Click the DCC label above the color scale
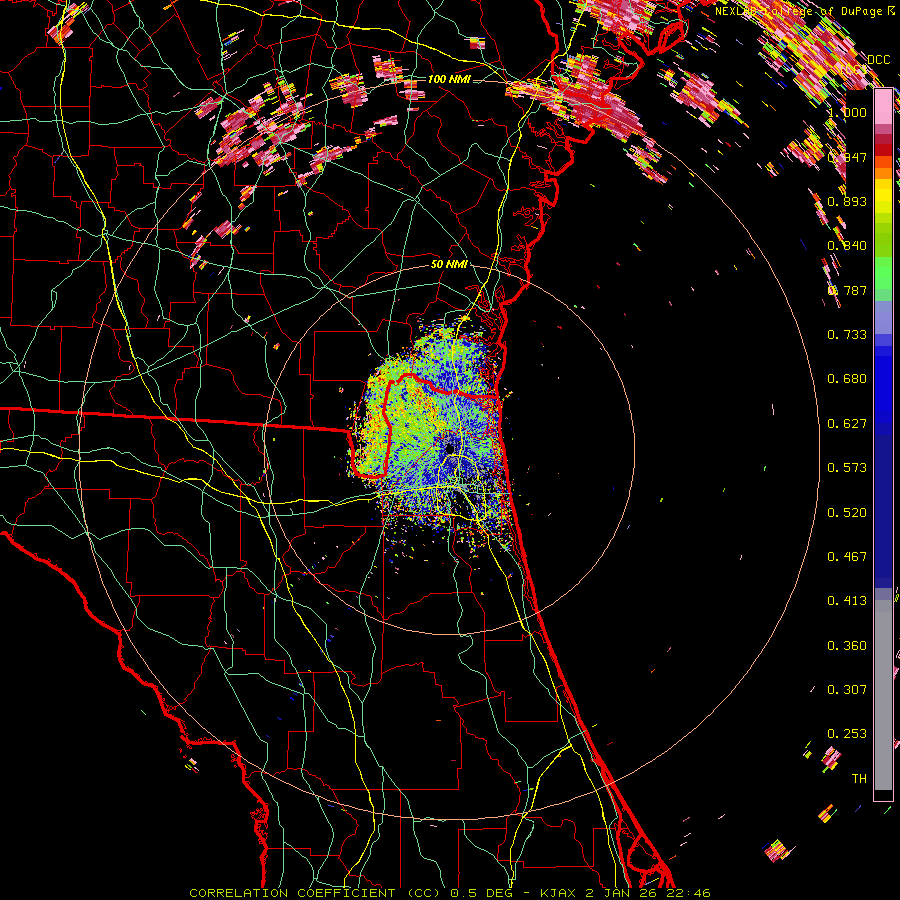The height and width of the screenshot is (900, 900). click(879, 60)
